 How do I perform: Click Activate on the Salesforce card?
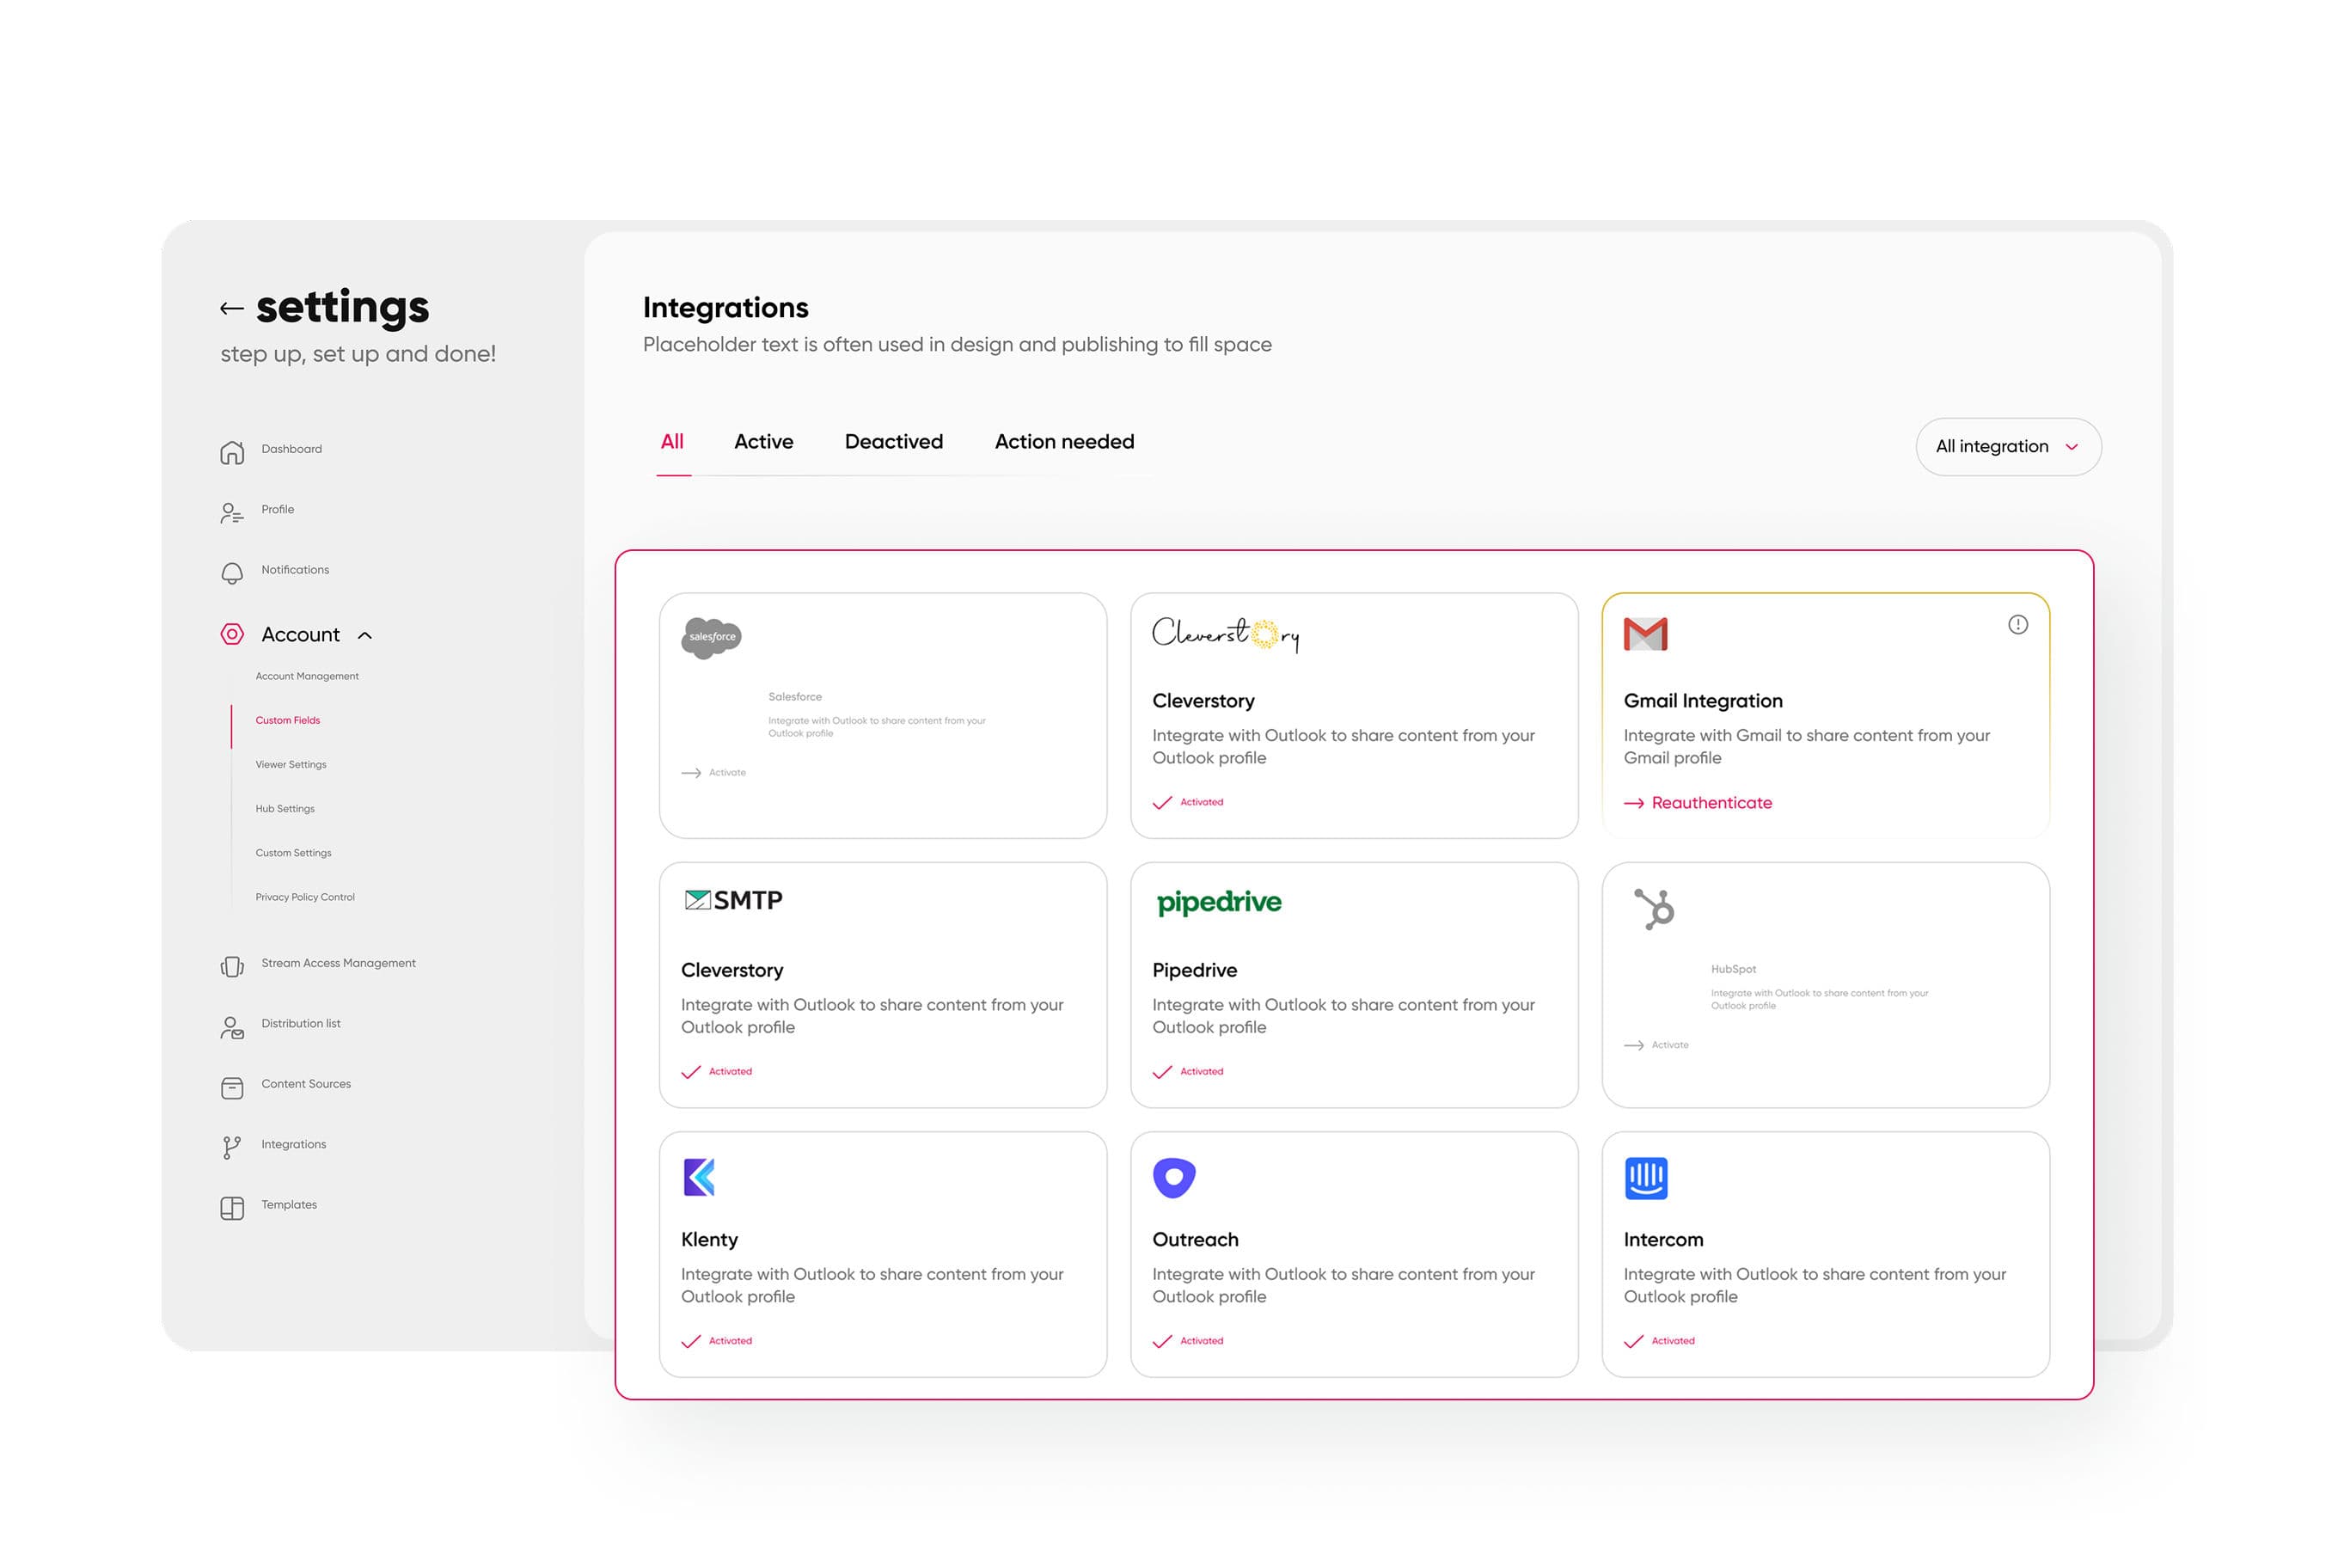point(714,773)
